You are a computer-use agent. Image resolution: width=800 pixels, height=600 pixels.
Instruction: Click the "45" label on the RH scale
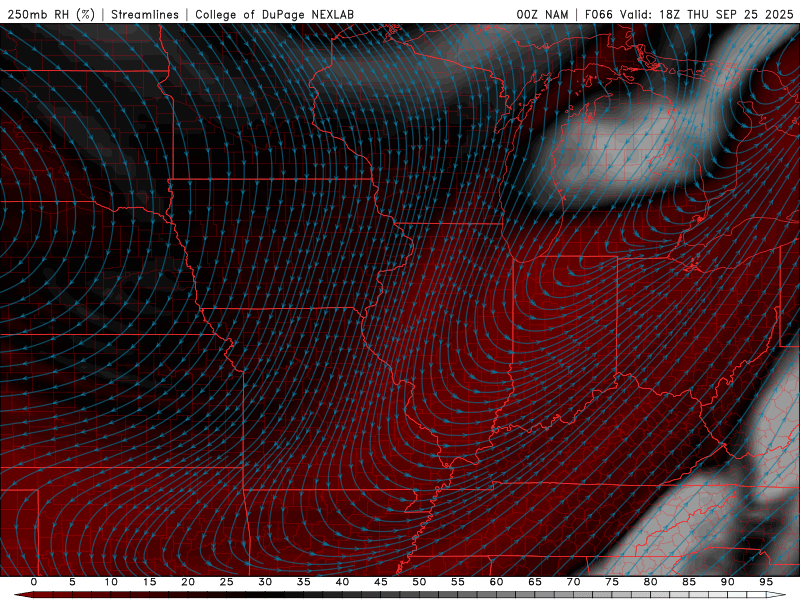pos(381,582)
